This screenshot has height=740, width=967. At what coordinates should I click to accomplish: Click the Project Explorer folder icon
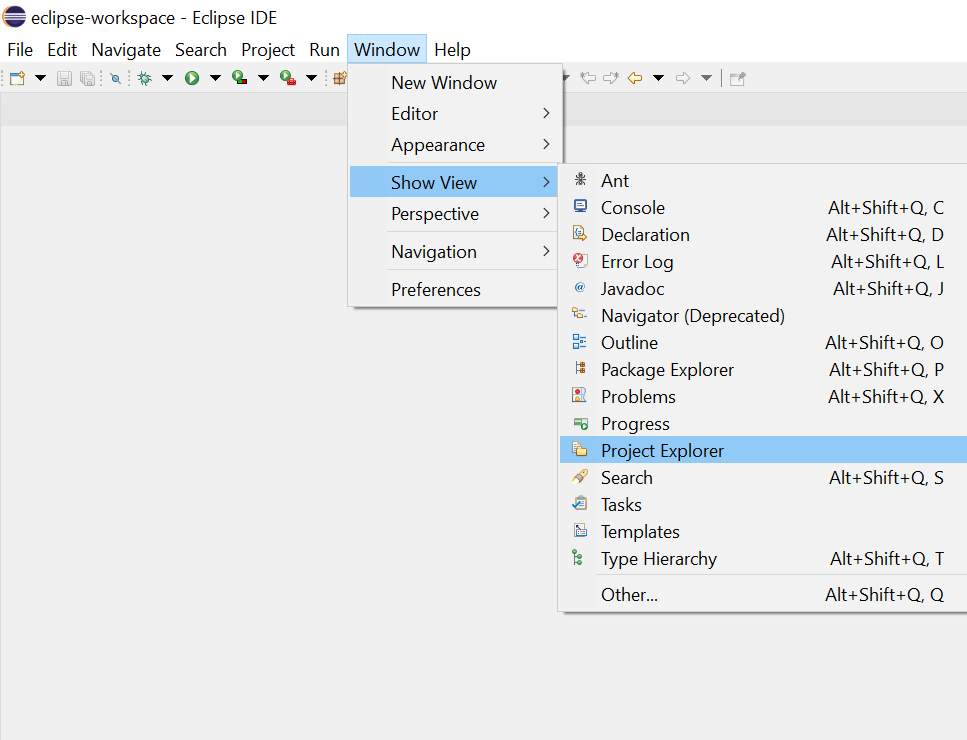click(580, 449)
